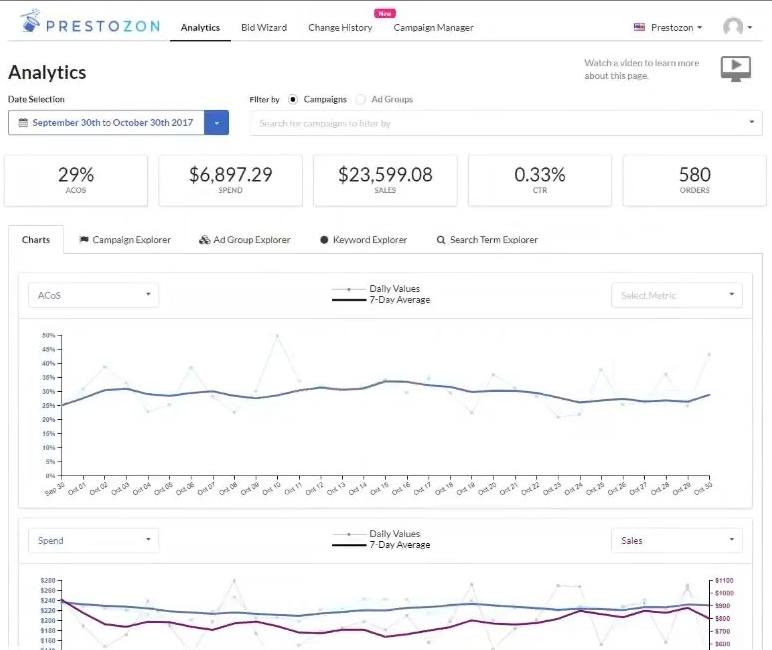The width and height of the screenshot is (772, 650).
Task: Open Campaign Explorer via its flag icon
Action: coord(84,240)
